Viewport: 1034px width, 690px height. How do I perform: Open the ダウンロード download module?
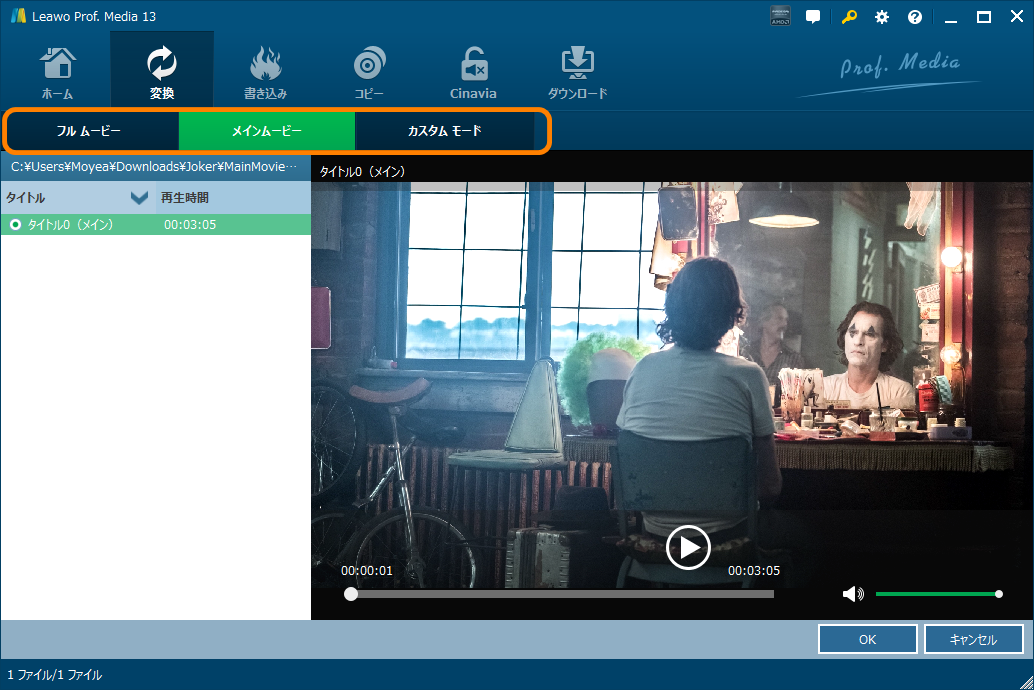(578, 73)
